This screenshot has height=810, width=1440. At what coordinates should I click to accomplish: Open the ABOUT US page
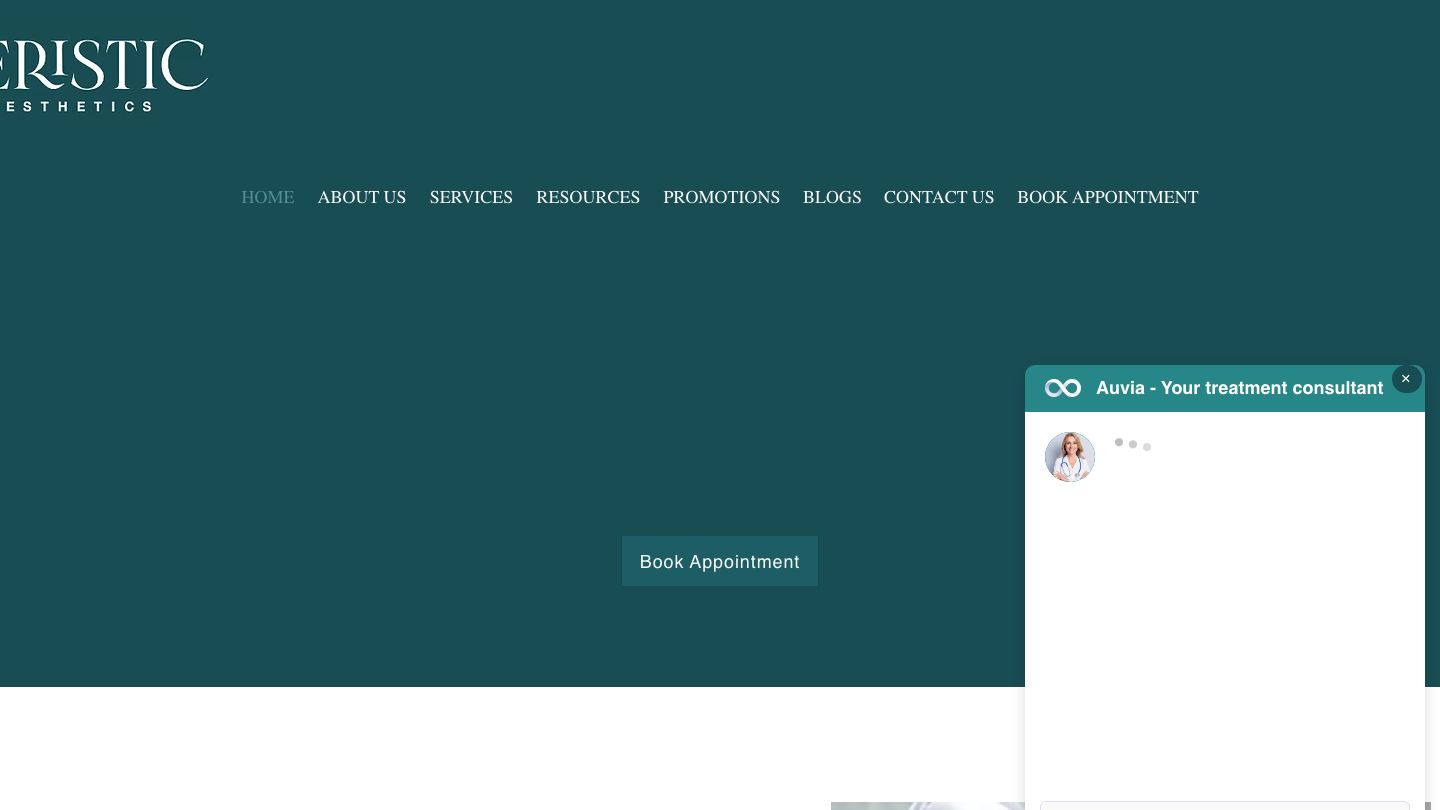[361, 197]
